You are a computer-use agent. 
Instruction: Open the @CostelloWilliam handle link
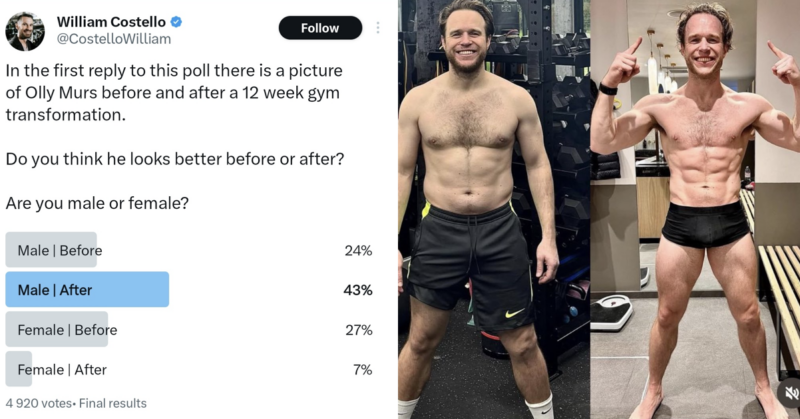click(x=113, y=39)
